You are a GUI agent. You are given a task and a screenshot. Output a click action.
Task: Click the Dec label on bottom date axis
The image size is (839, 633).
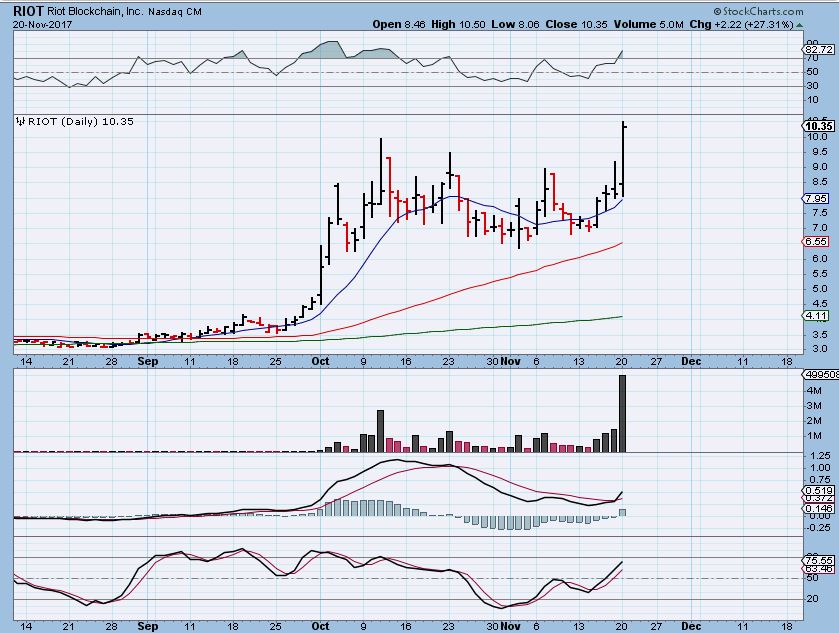point(690,624)
